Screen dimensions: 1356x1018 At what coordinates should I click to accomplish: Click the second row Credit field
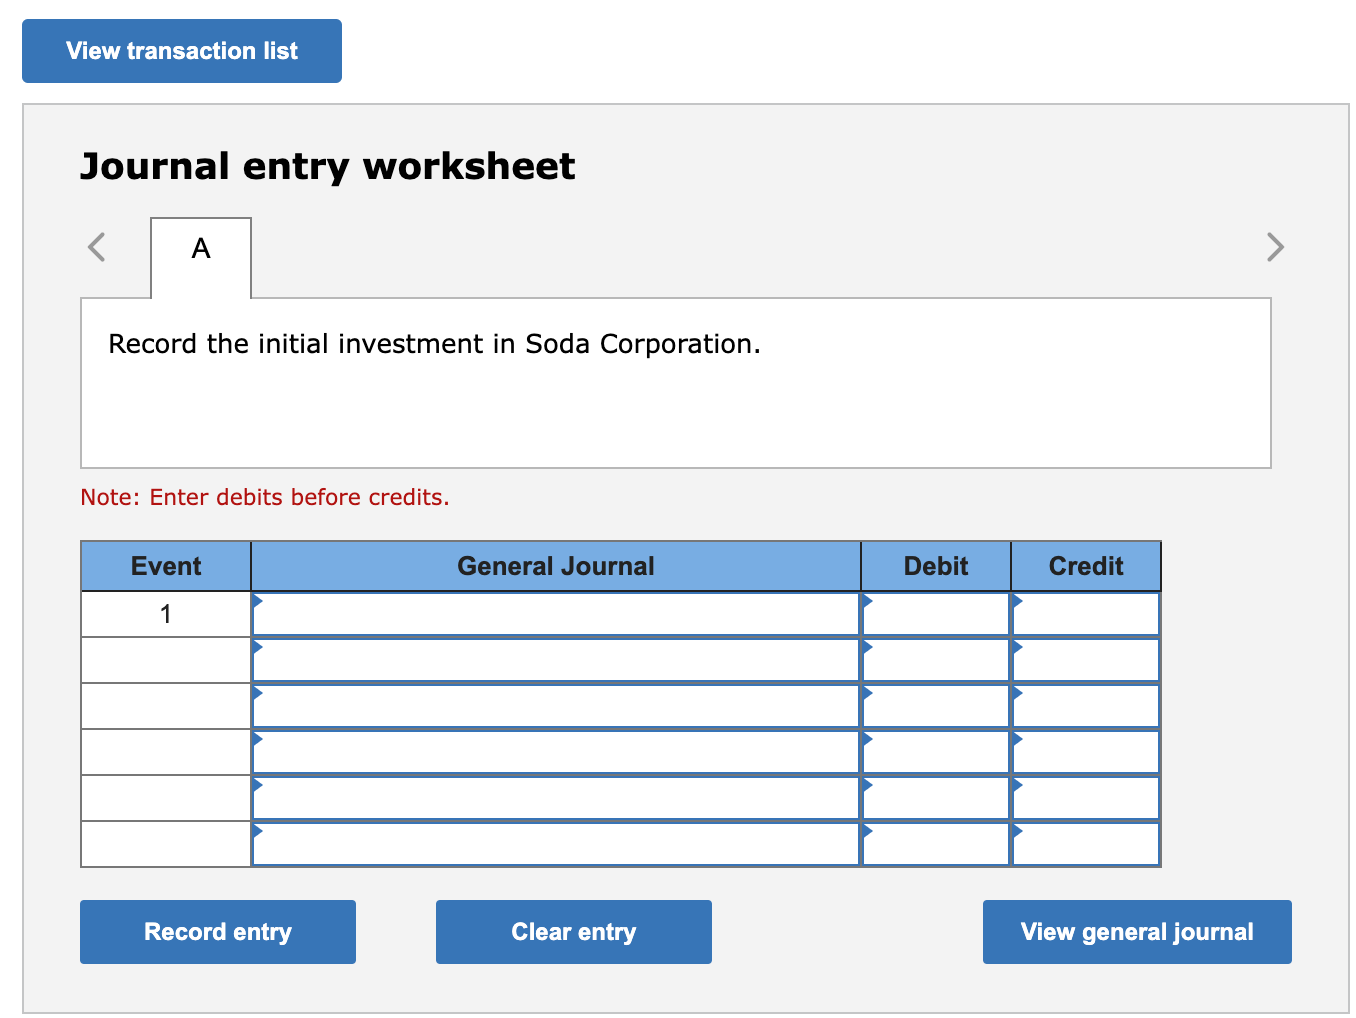1086,660
